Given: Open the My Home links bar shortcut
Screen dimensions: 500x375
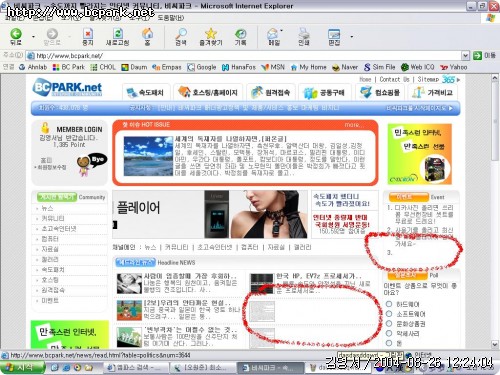Looking at the screenshot, I should 308,67.
